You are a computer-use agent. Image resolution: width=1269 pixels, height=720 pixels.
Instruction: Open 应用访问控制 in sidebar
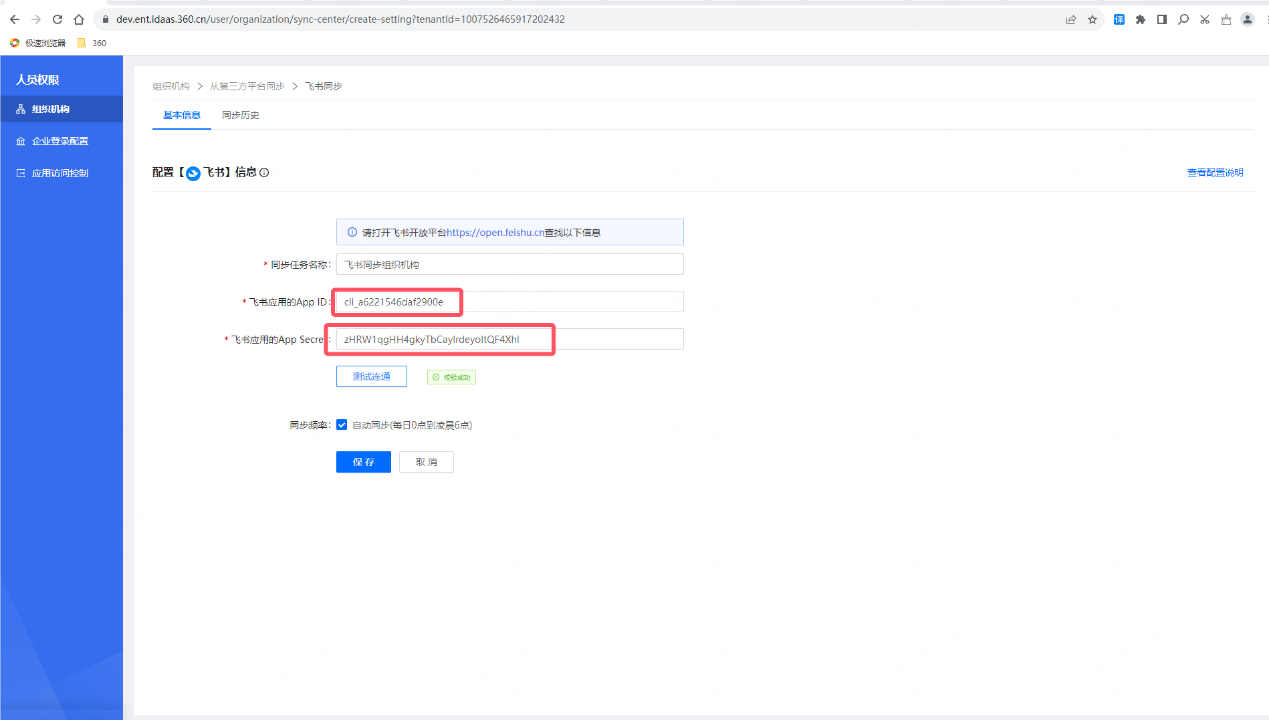pos(61,173)
